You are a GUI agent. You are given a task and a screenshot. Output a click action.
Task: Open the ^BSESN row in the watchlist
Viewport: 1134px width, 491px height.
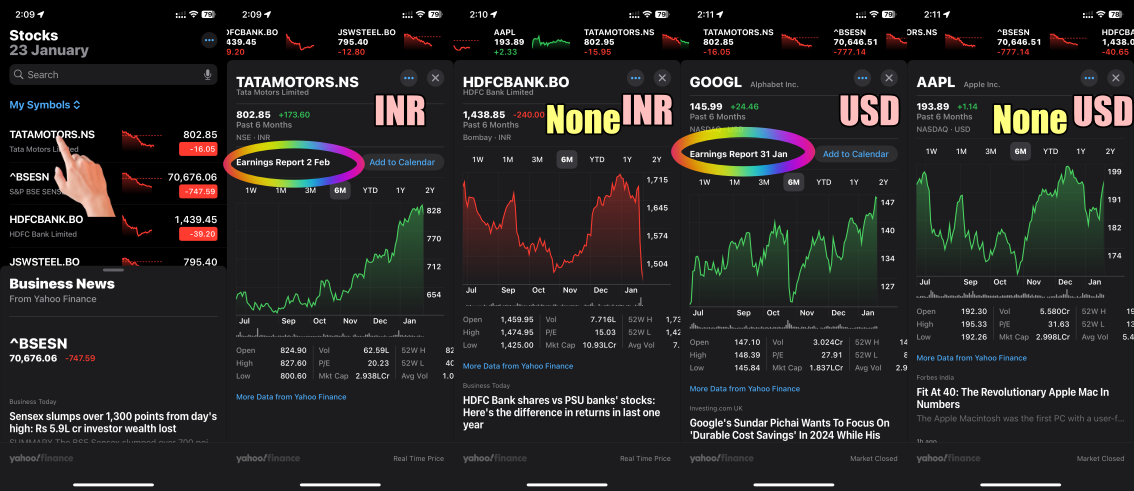[x=114, y=182]
